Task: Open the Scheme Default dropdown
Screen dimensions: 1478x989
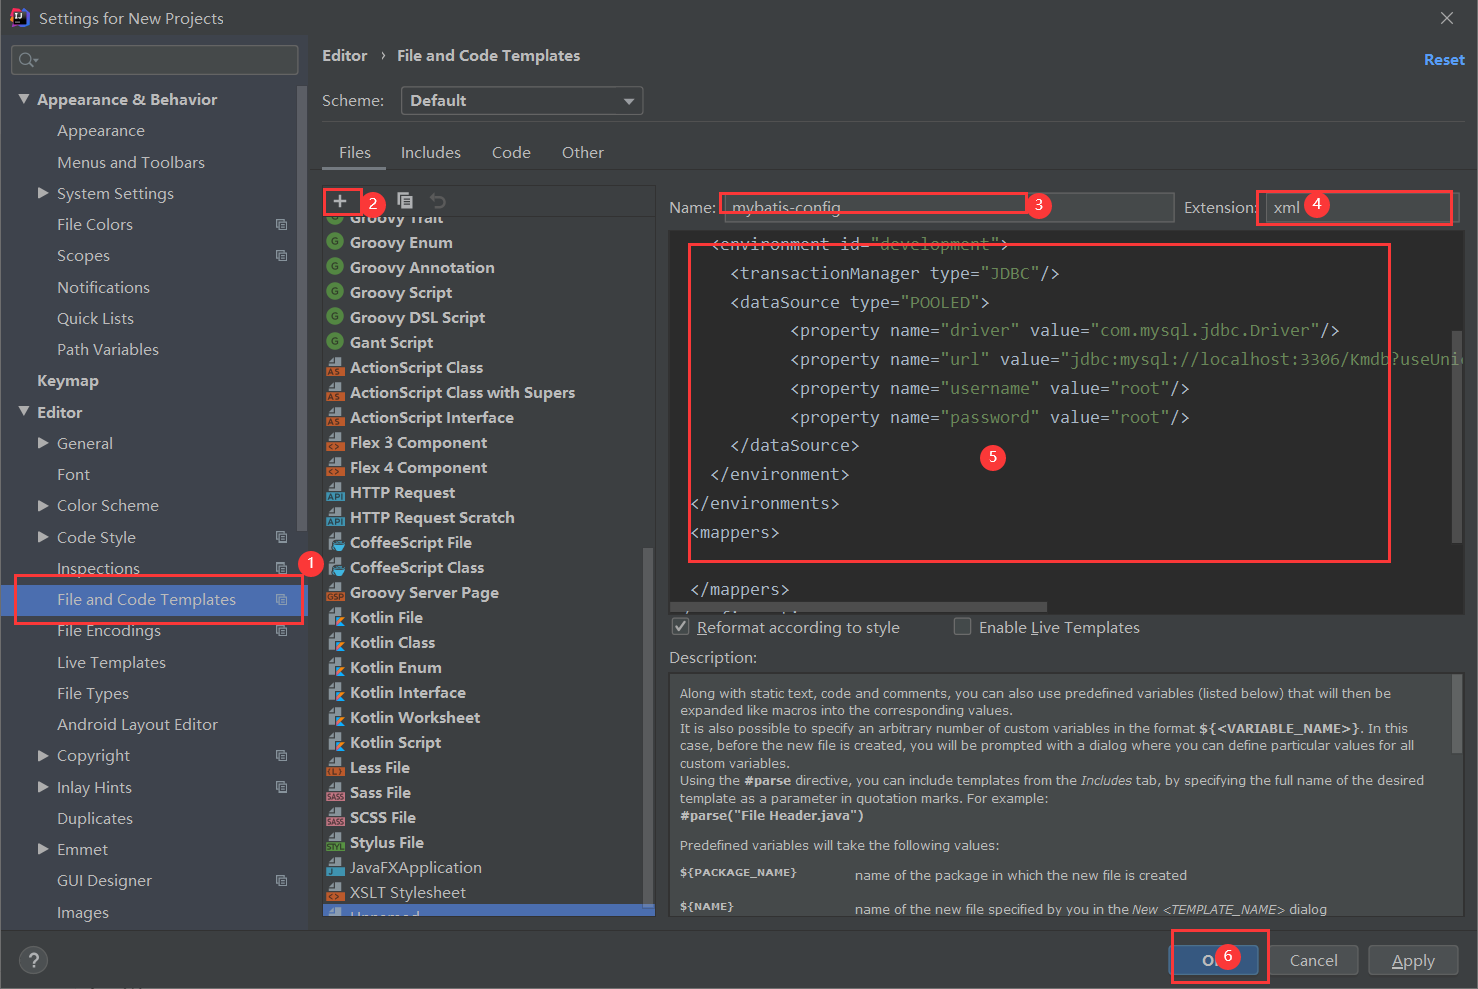Action: pyautogui.click(x=522, y=101)
